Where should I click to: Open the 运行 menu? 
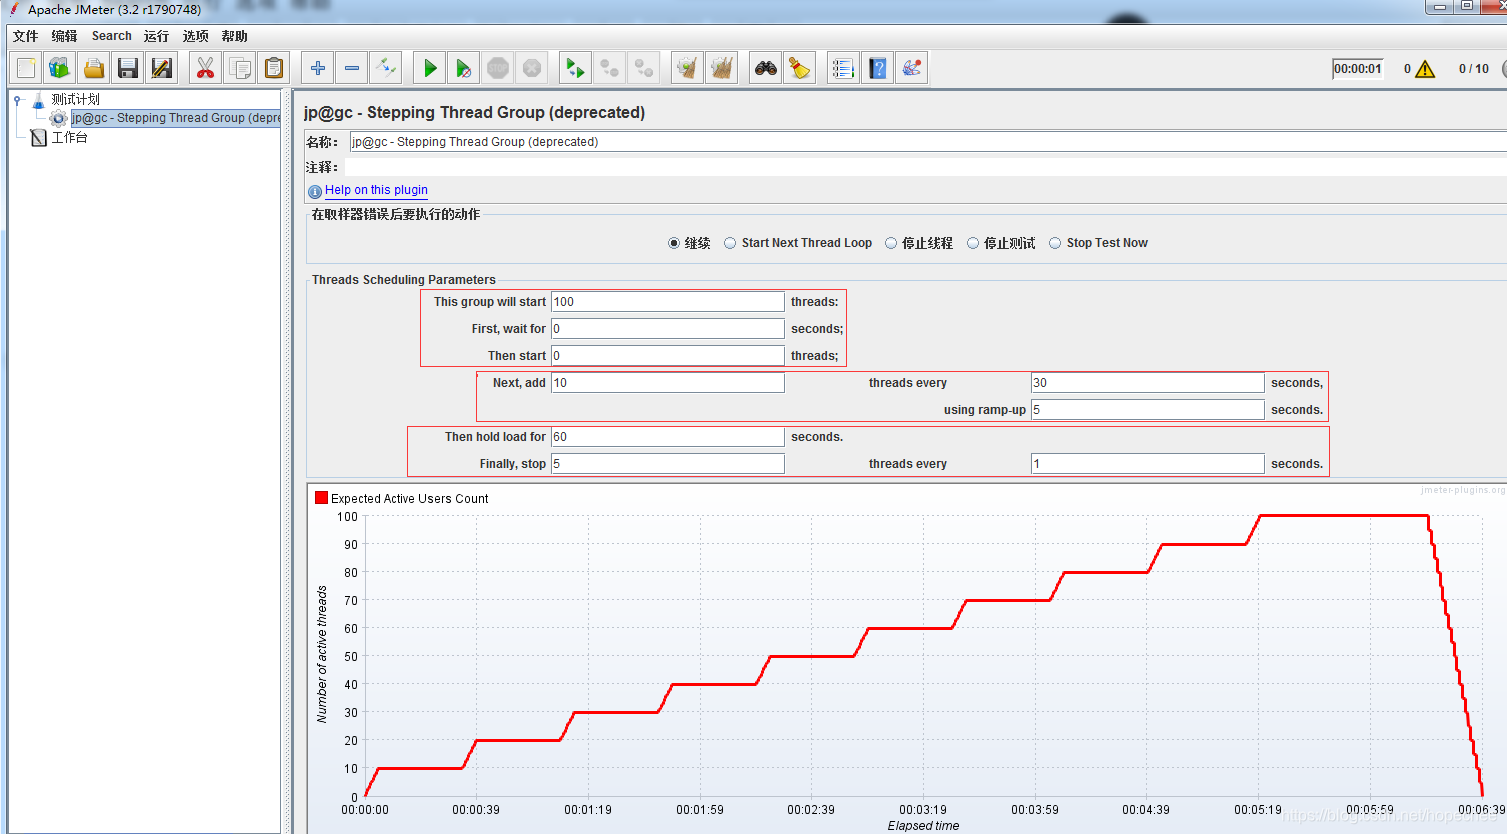[156, 36]
